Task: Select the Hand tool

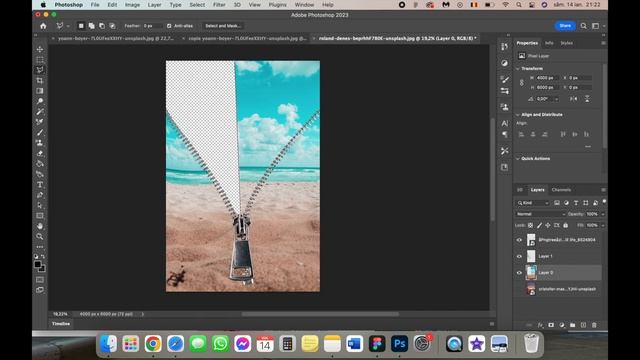Action: (40, 226)
